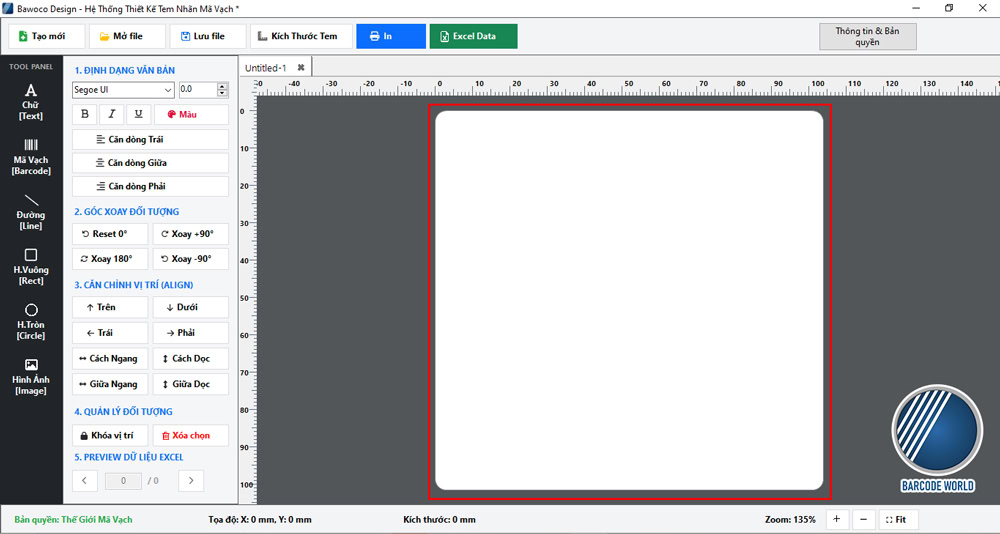Viewport: 1000px width, 534px height.
Task: Click the Excel record number field
Action: (123, 481)
